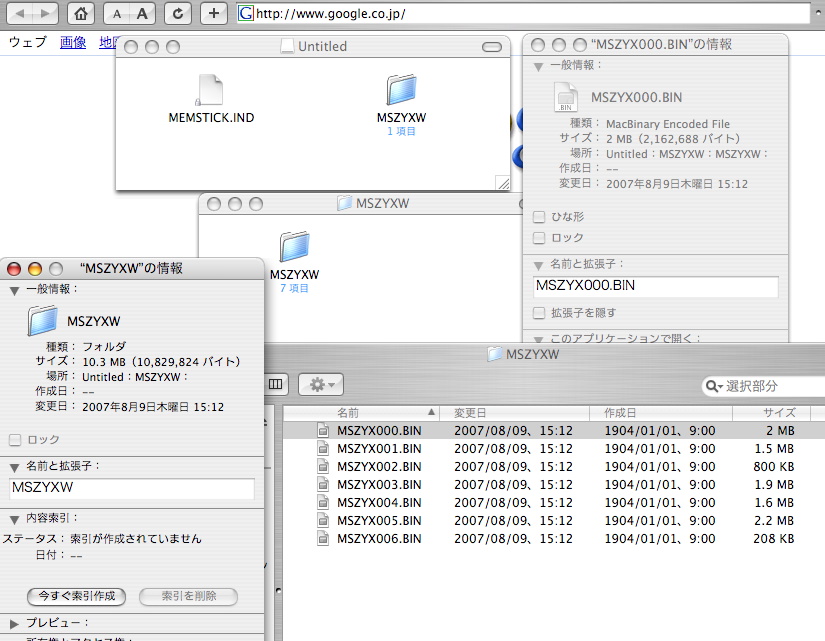The image size is (825, 641).
Task: Click the Untitled window title proxy icon
Action: coord(287,46)
